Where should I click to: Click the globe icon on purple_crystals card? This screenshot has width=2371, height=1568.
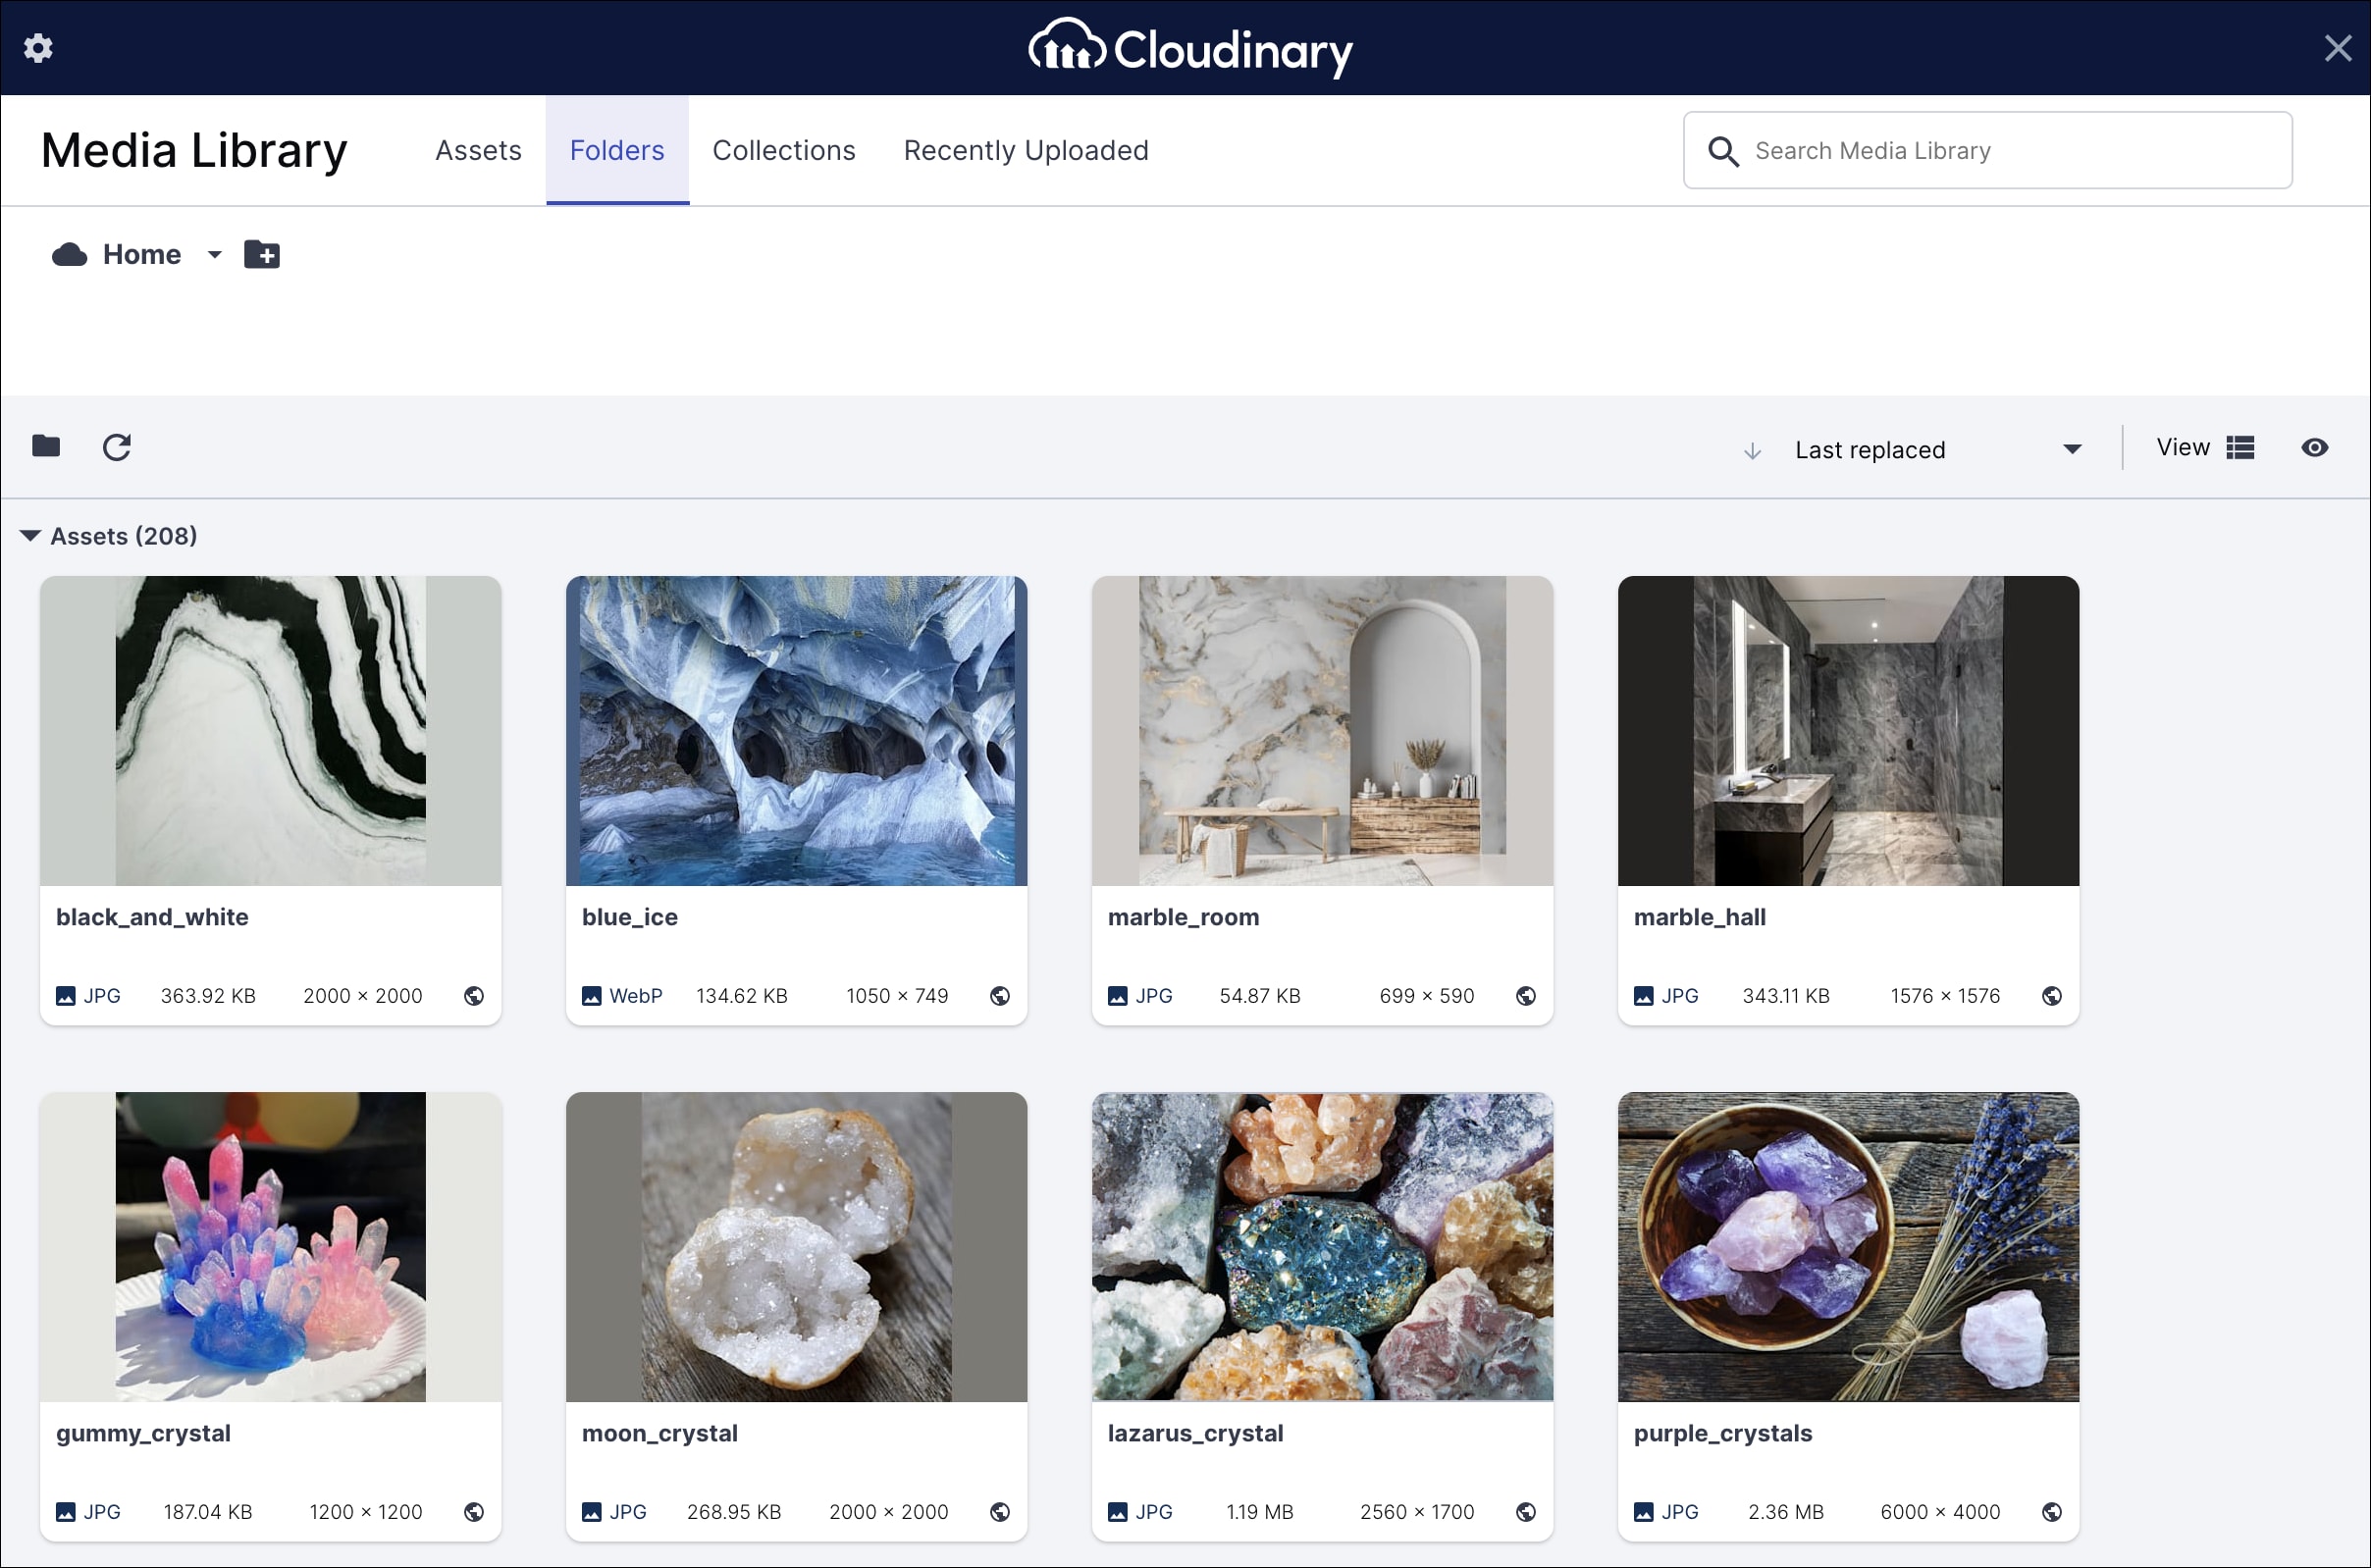pos(2051,1512)
